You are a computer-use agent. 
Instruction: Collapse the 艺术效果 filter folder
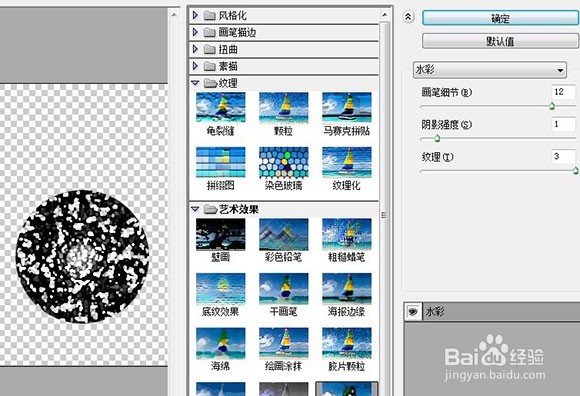click(x=195, y=209)
